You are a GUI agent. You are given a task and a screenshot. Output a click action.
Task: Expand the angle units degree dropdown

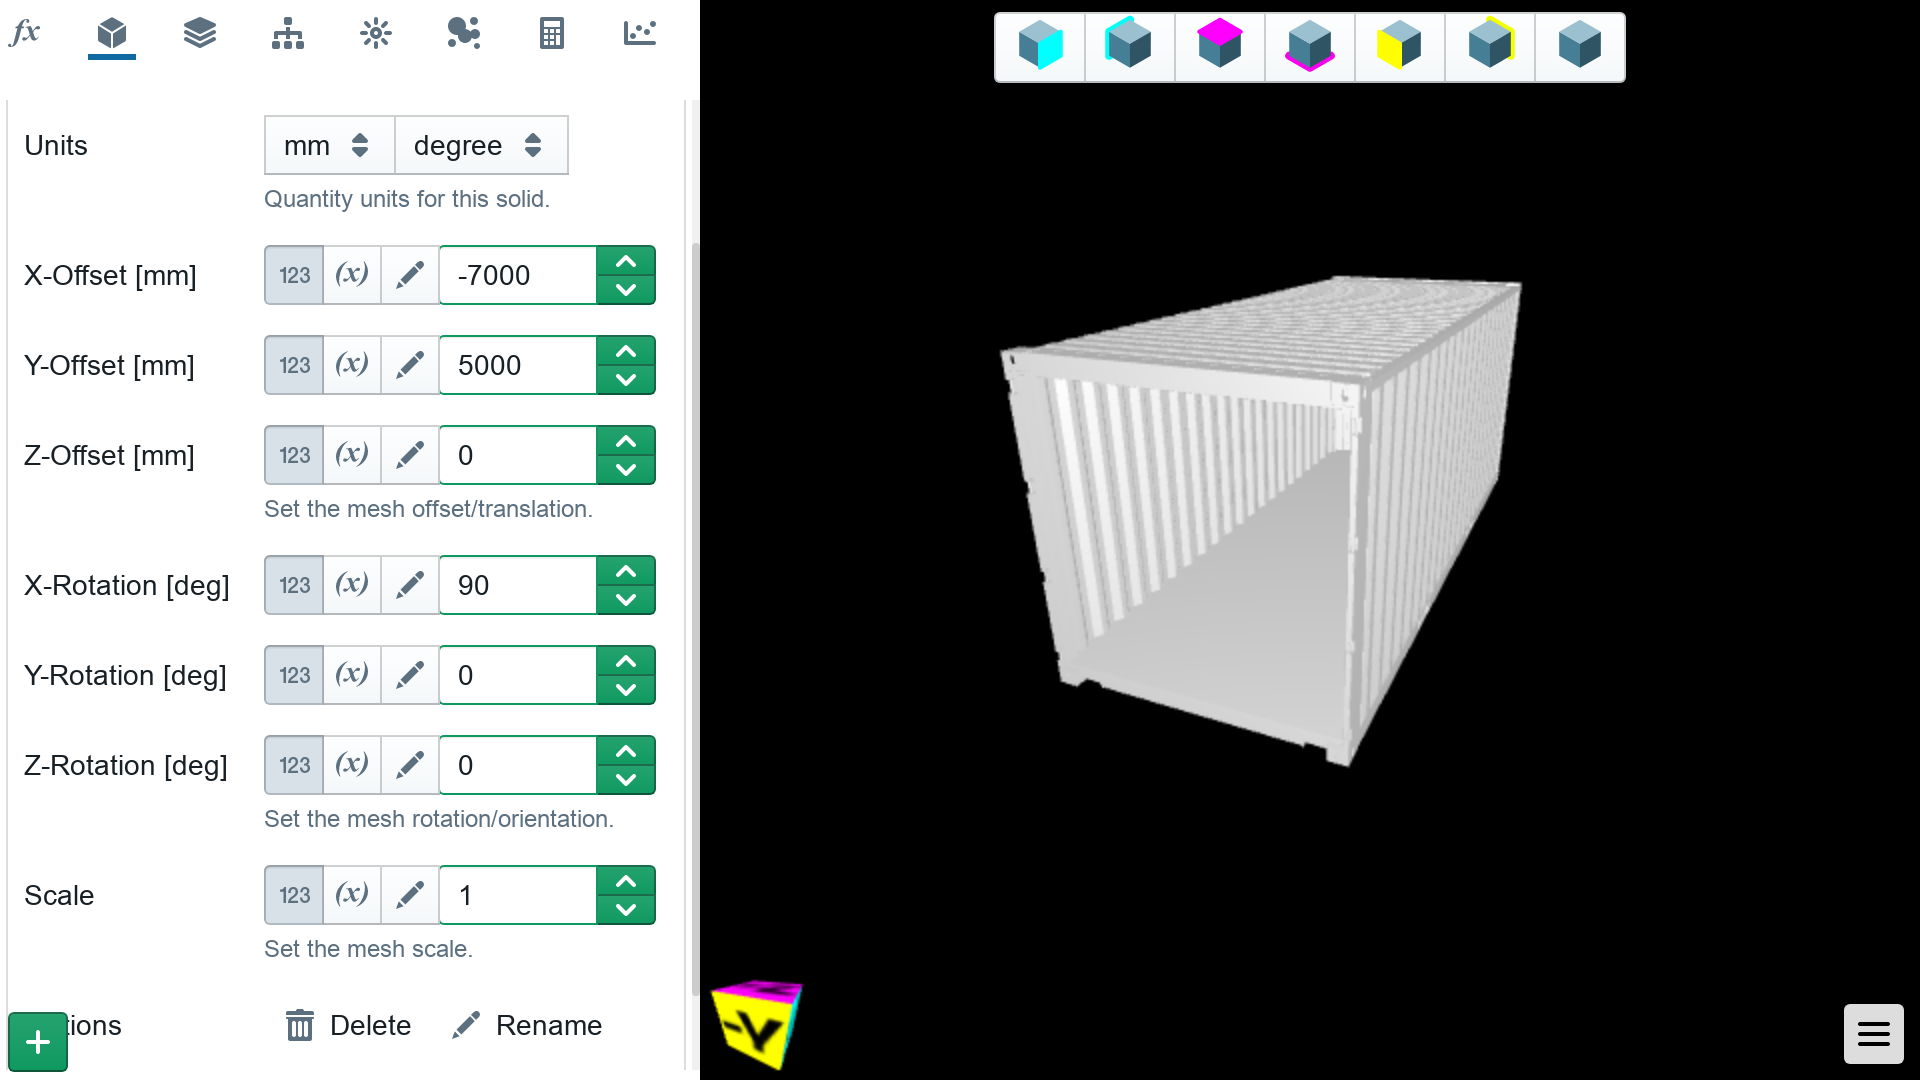click(x=479, y=145)
